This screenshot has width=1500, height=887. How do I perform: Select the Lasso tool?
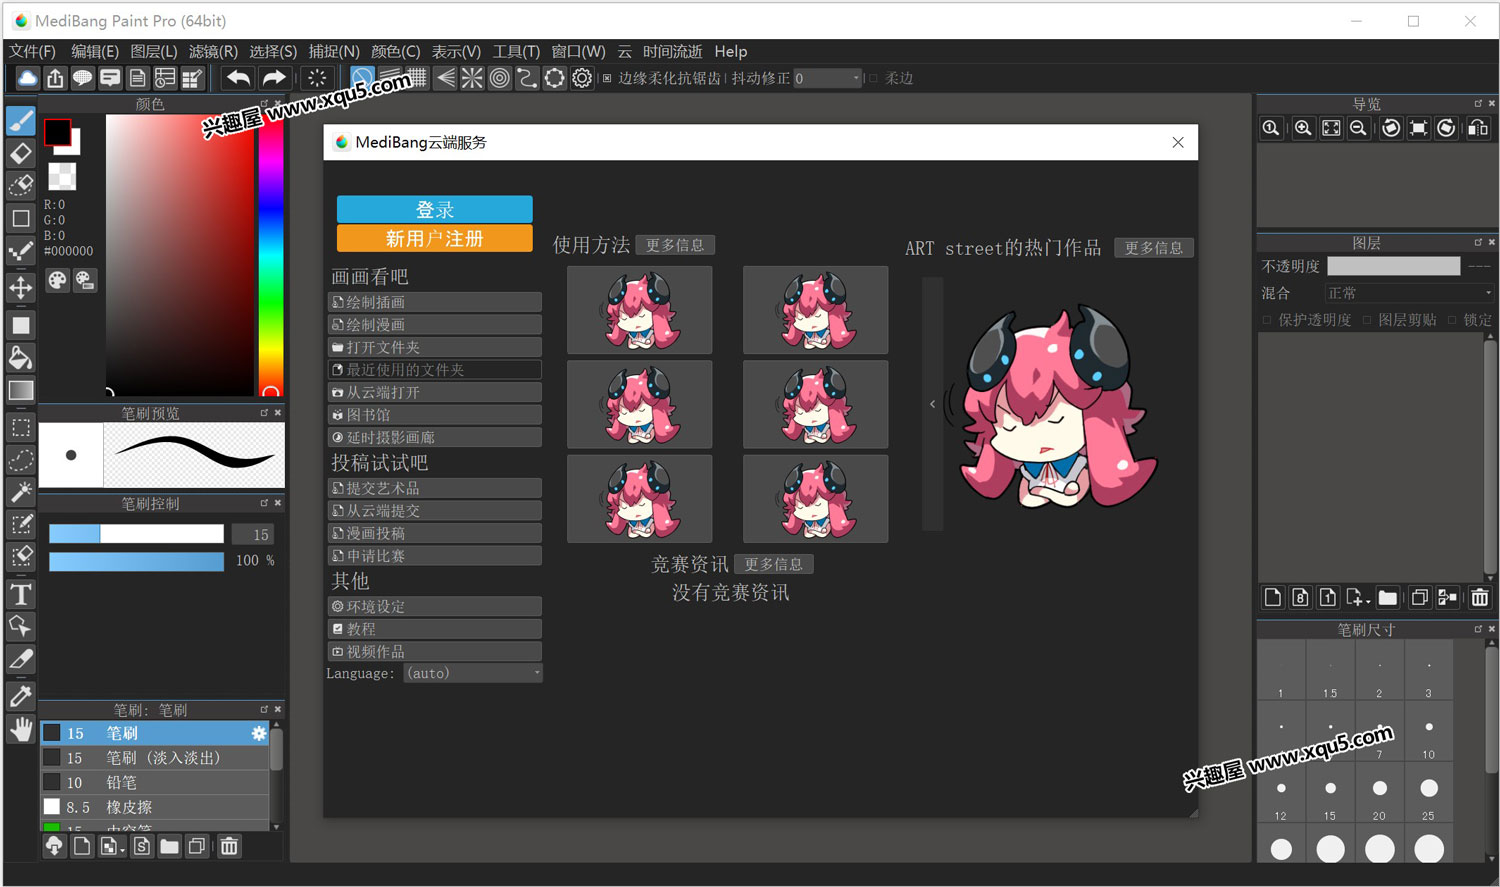tap(21, 460)
